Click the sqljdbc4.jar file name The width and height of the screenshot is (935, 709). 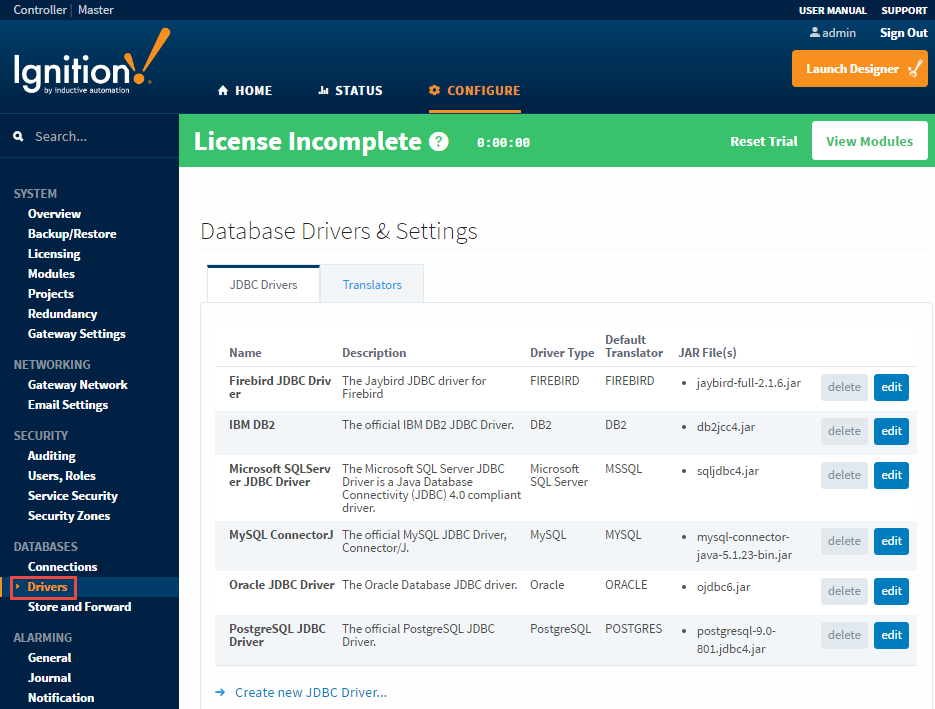click(727, 471)
